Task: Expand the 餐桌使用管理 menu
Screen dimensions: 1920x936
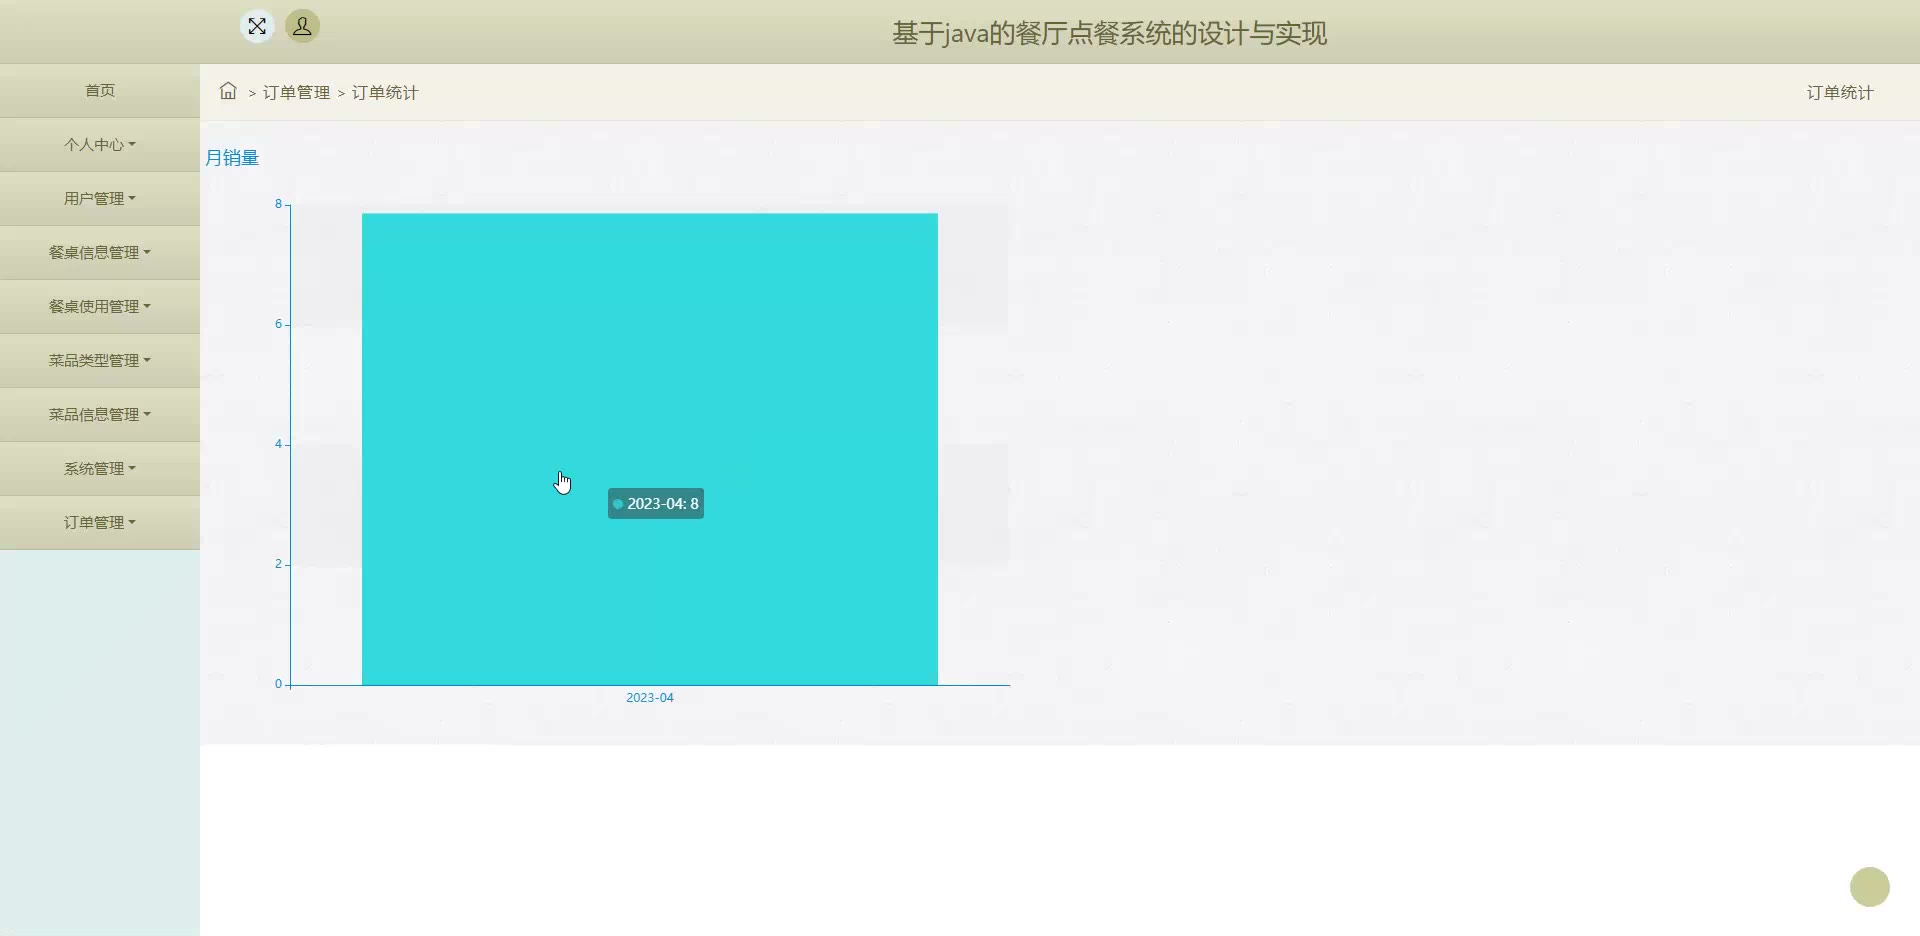Action: (100, 307)
